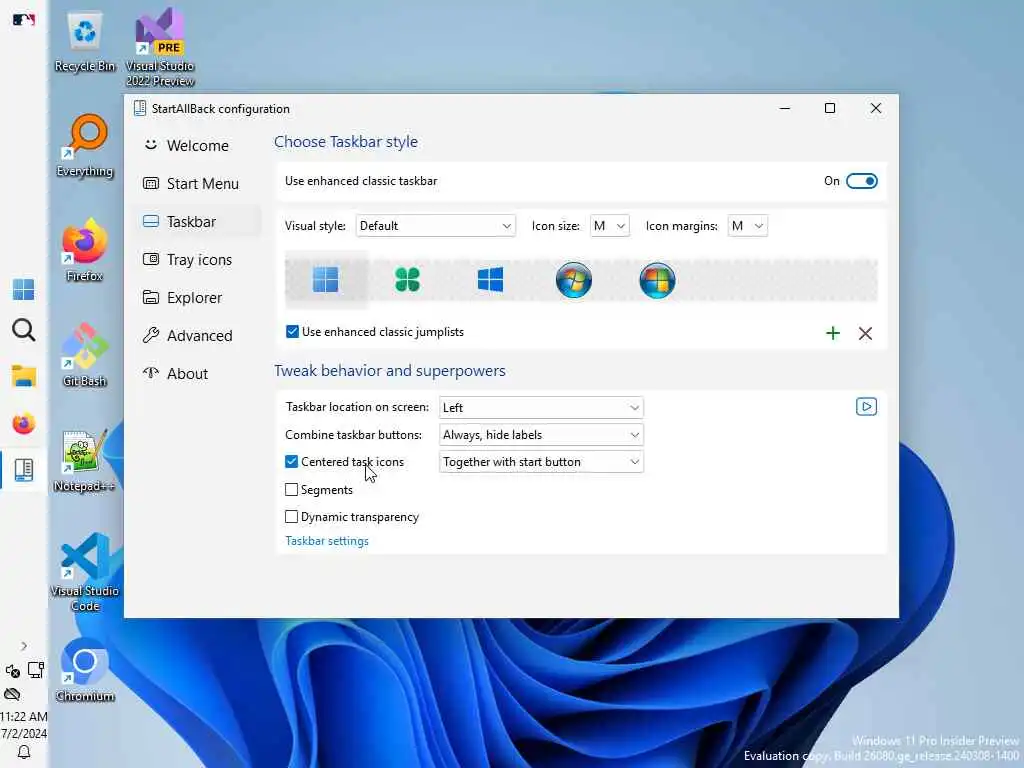The height and width of the screenshot is (768, 1024).
Task: Select the Windows 7 orb start button
Action: tap(574, 280)
